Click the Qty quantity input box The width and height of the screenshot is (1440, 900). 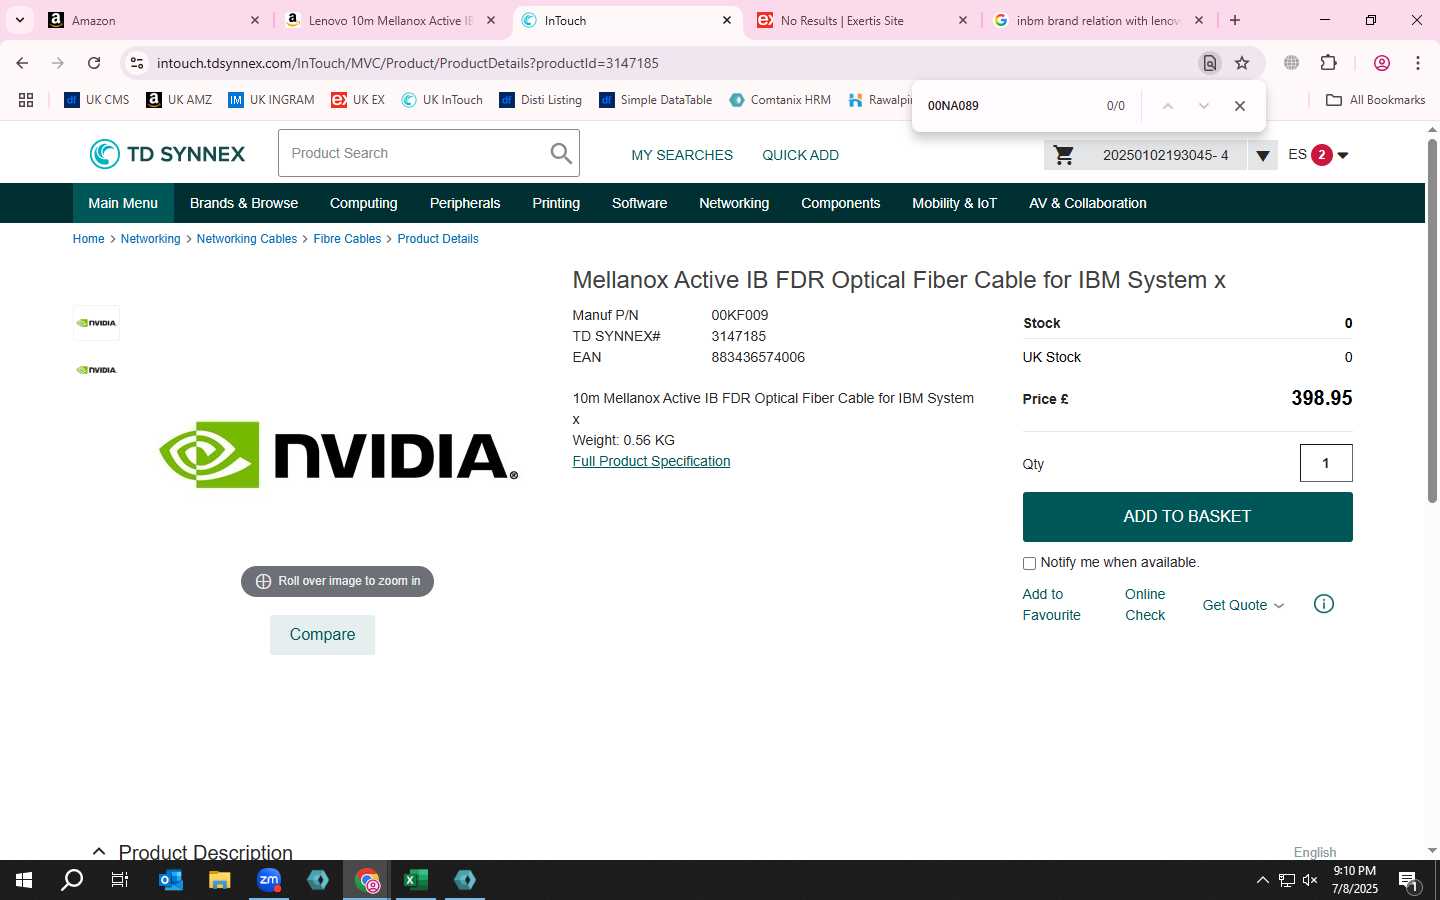[1326, 463]
